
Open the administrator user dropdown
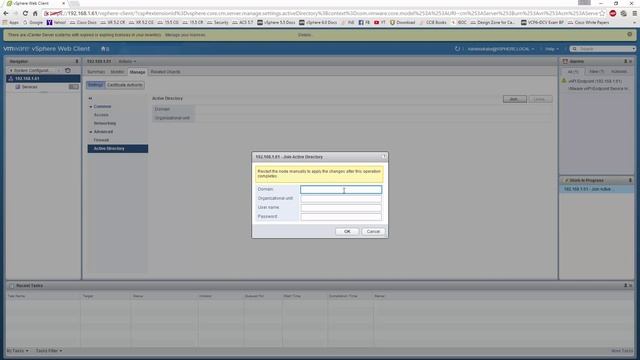pyautogui.click(x=501, y=49)
